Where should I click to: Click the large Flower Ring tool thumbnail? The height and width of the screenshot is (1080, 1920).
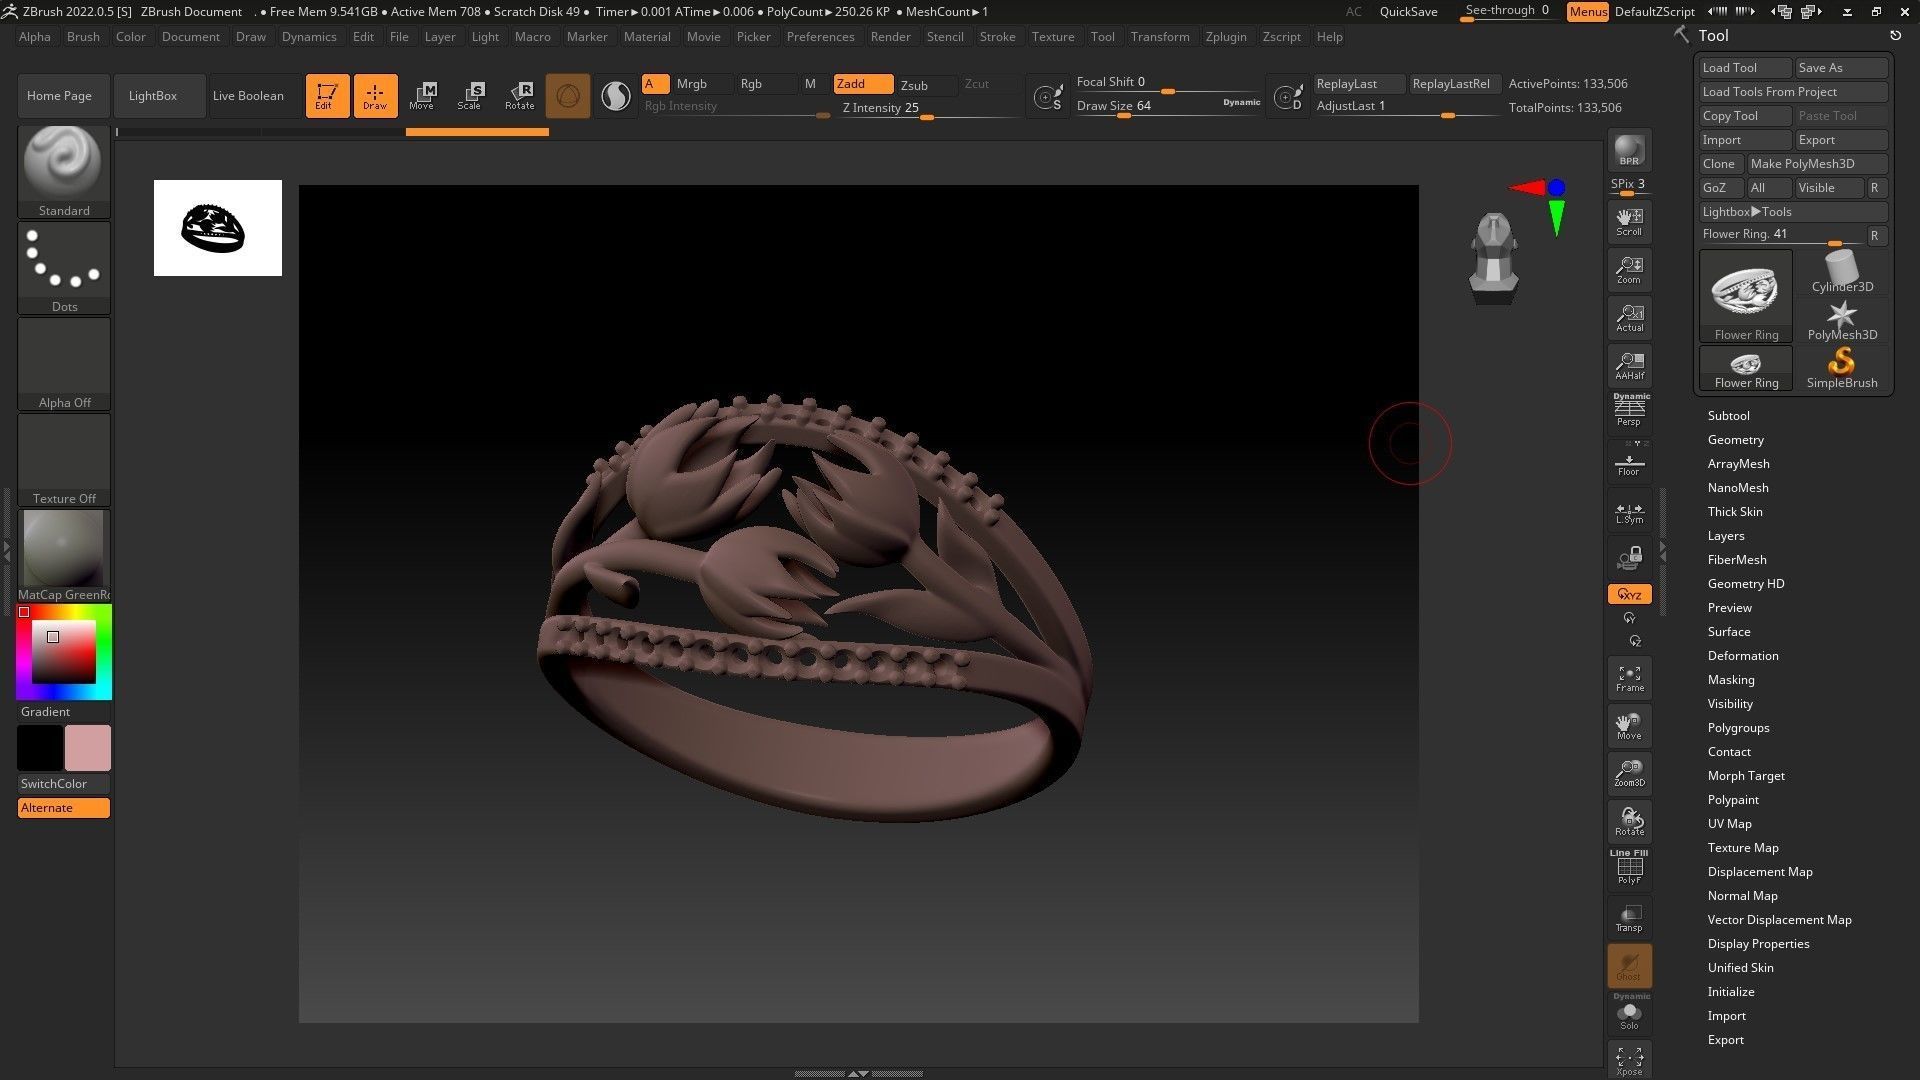pos(1745,295)
